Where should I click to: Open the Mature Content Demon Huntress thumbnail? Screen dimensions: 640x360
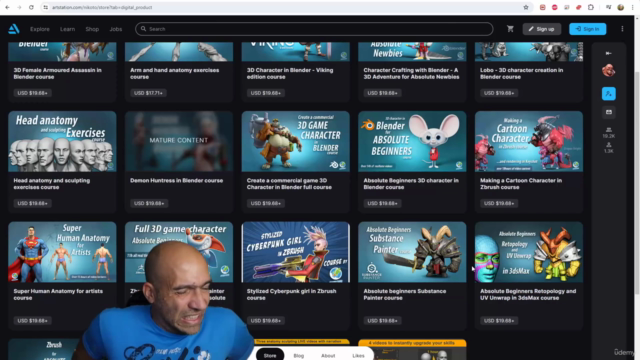179,141
